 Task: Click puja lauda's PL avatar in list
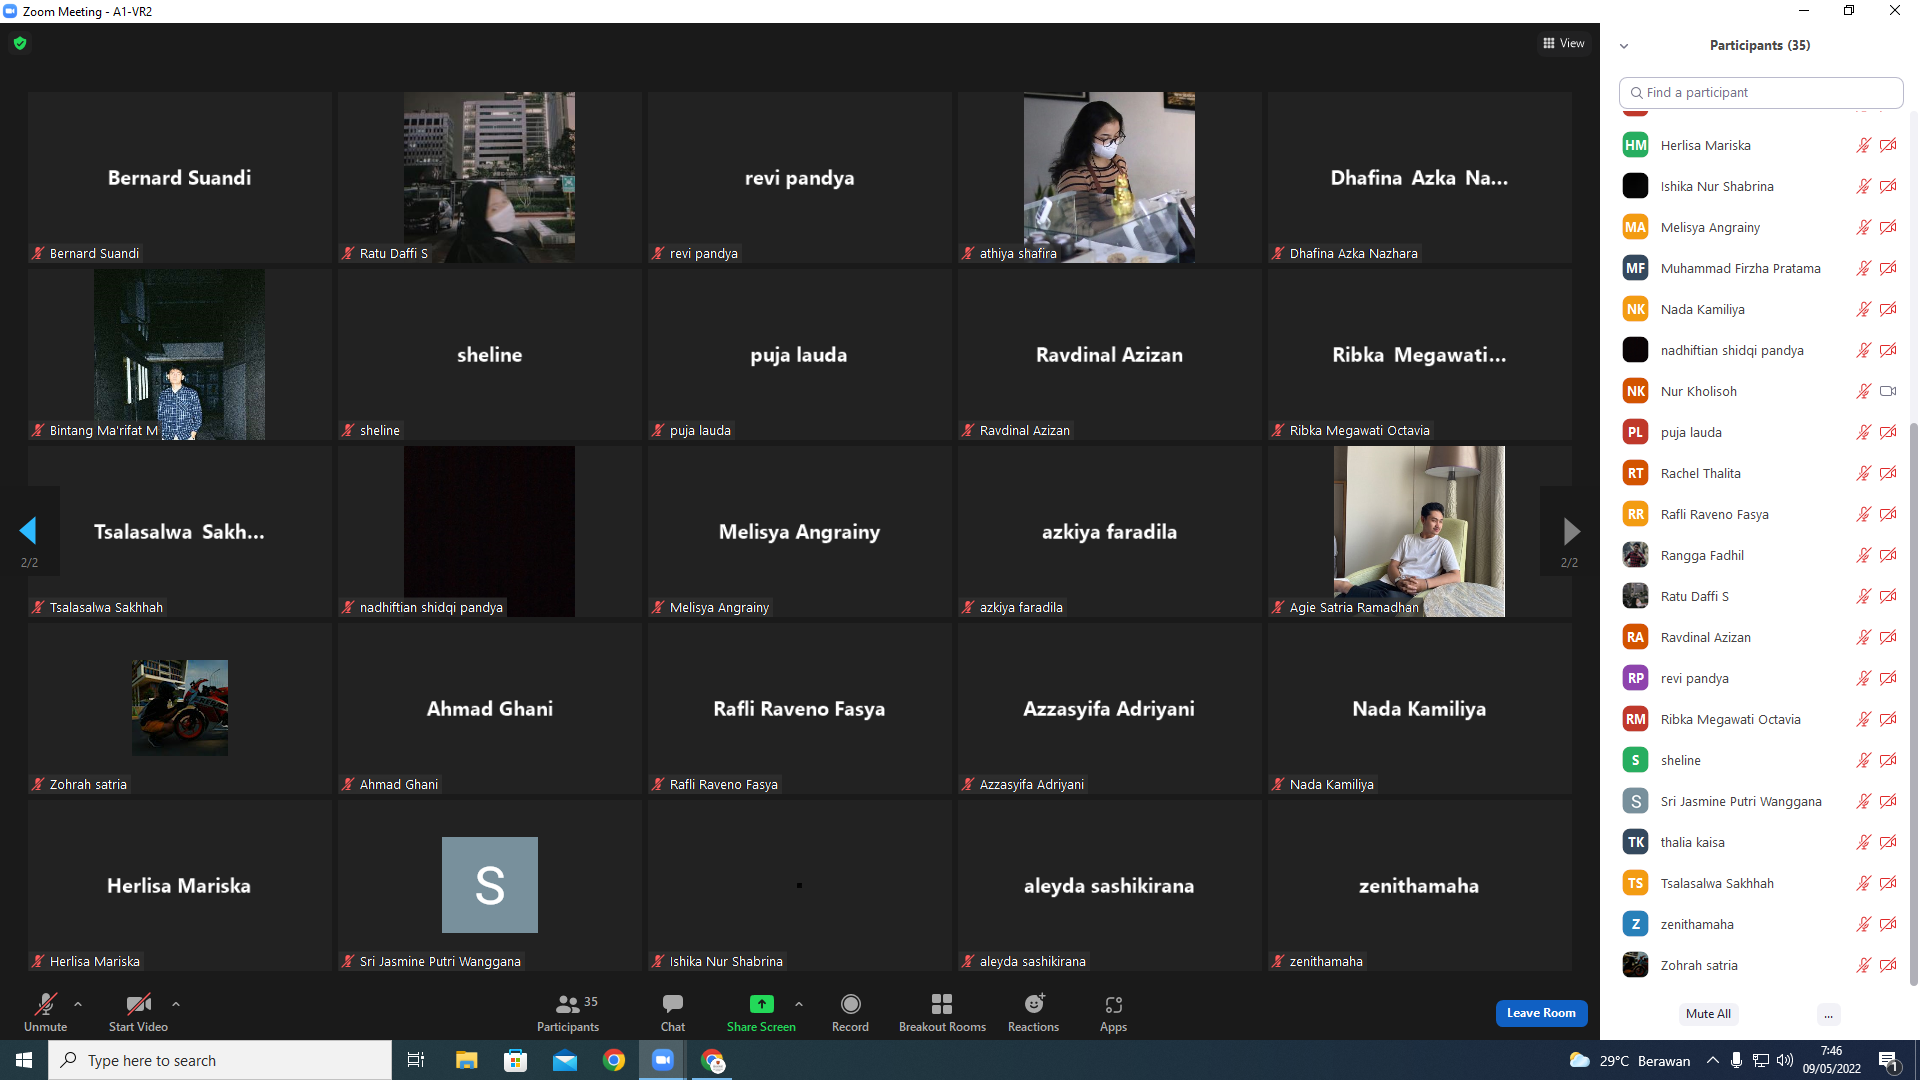(x=1635, y=433)
